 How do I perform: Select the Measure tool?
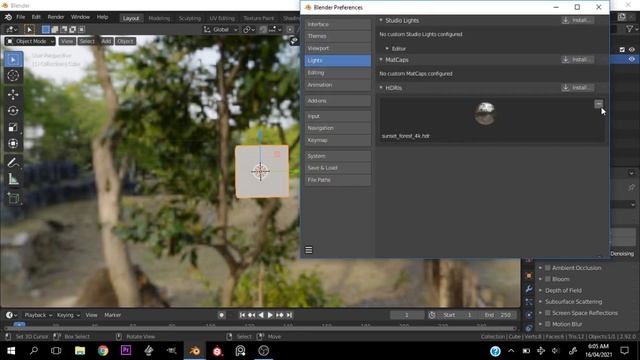pyautogui.click(x=13, y=179)
